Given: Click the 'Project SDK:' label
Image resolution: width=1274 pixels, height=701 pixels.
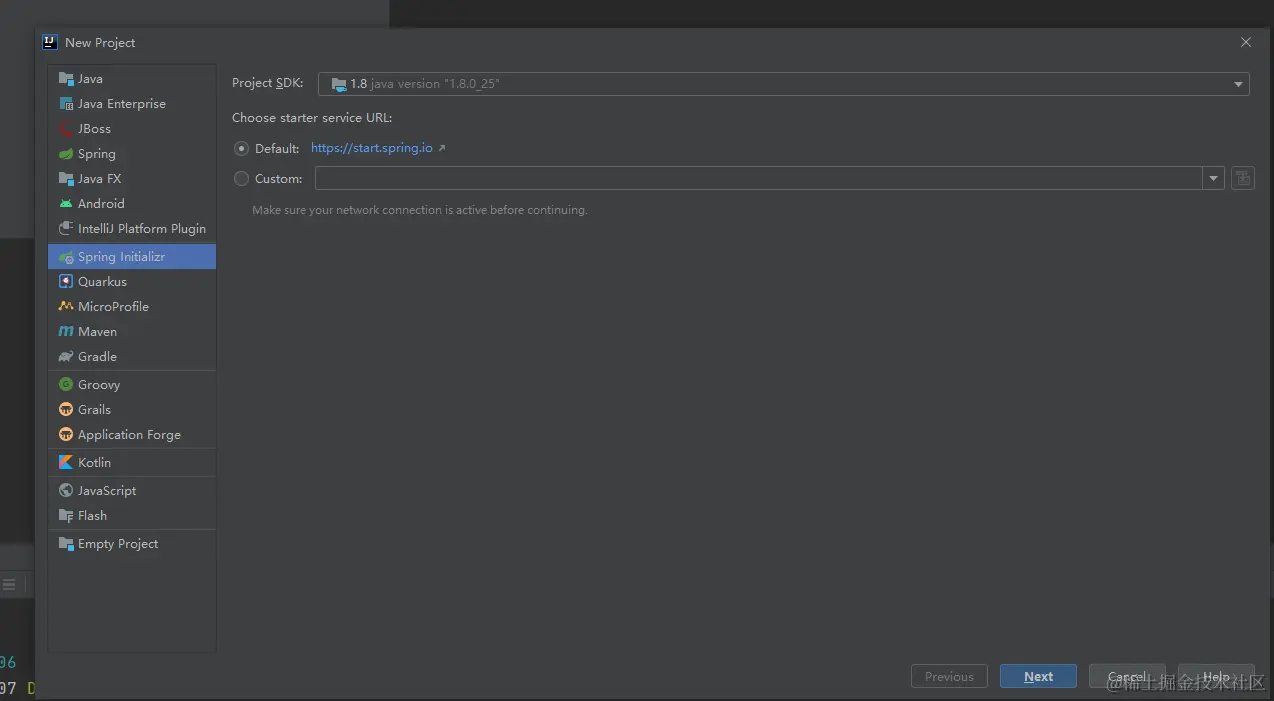Looking at the screenshot, I should pyautogui.click(x=267, y=84).
